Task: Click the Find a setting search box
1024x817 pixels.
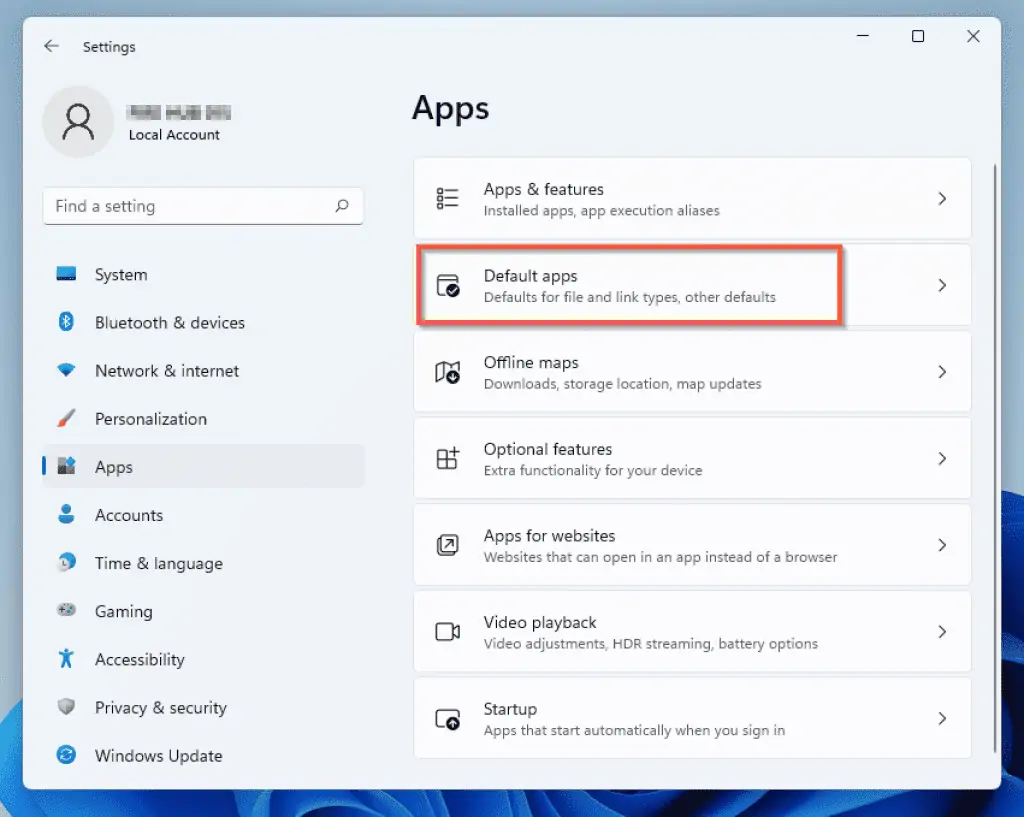Action: click(x=203, y=206)
